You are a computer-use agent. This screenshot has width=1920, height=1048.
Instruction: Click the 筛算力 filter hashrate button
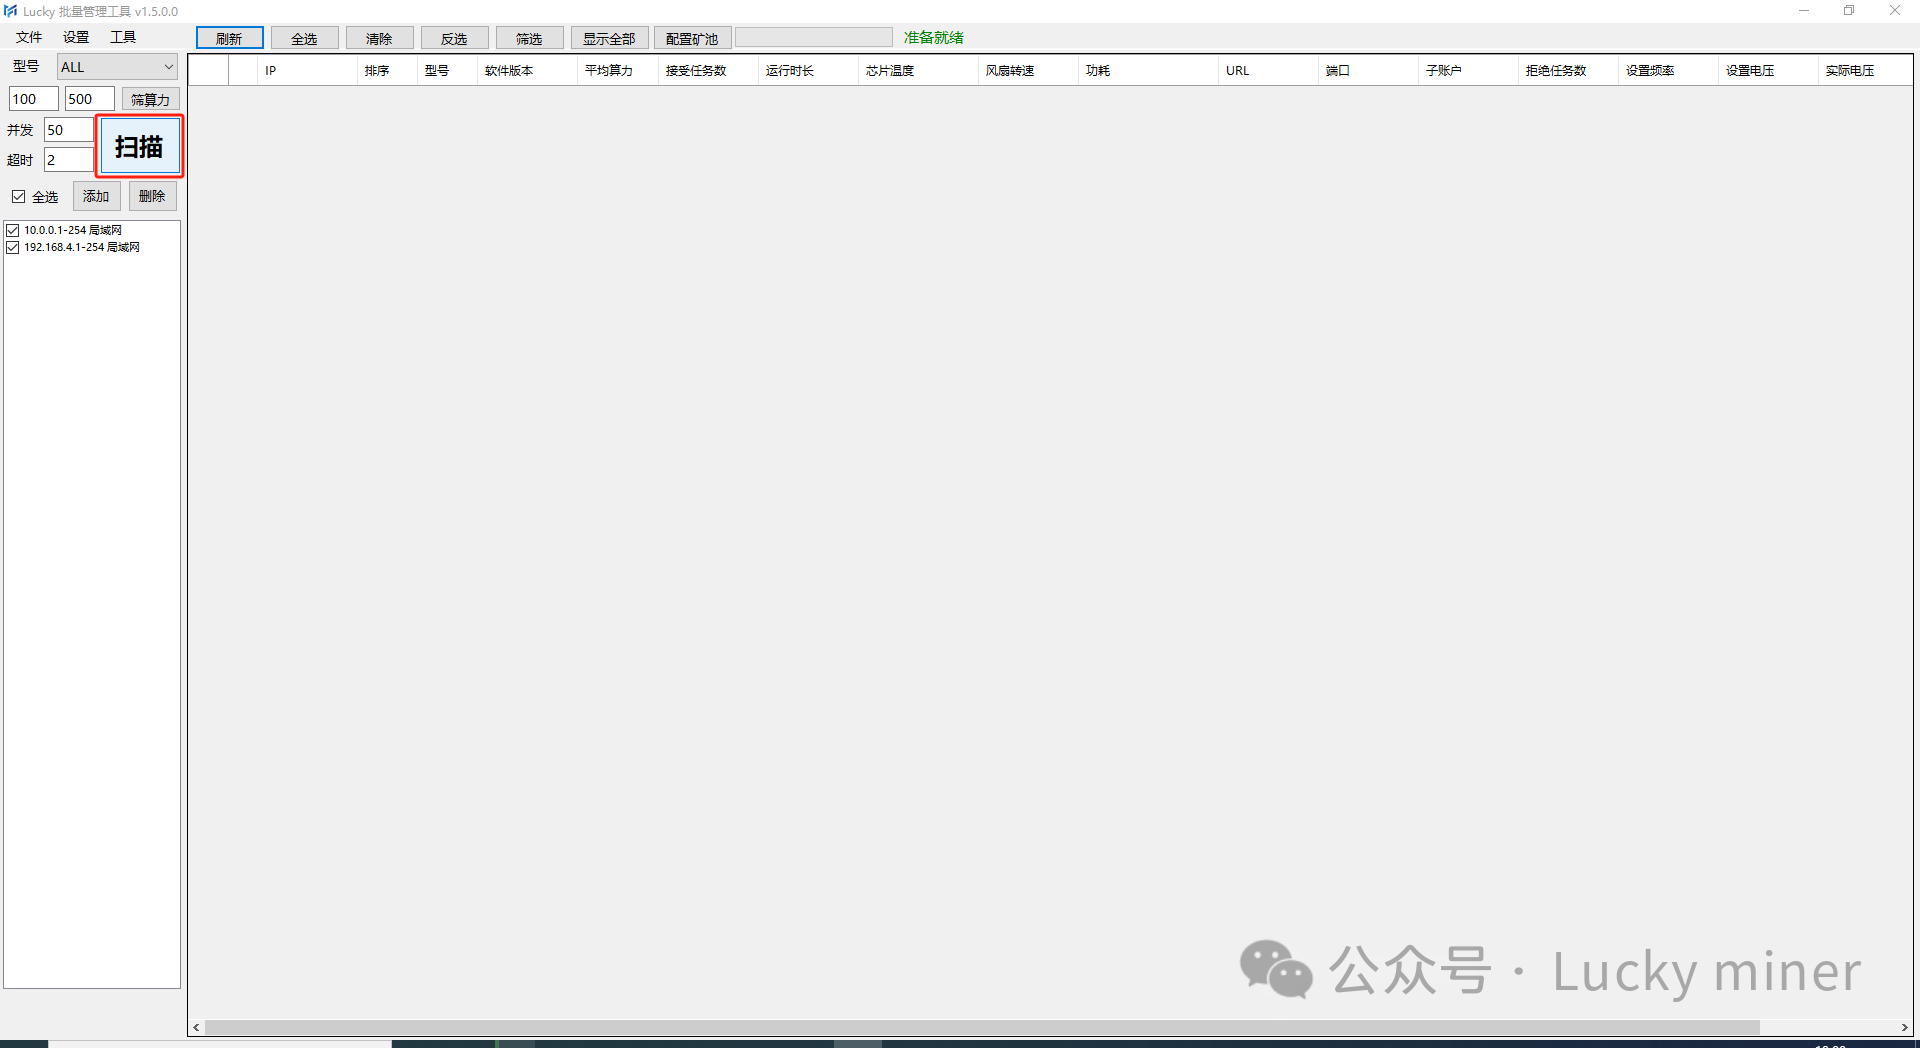click(150, 99)
